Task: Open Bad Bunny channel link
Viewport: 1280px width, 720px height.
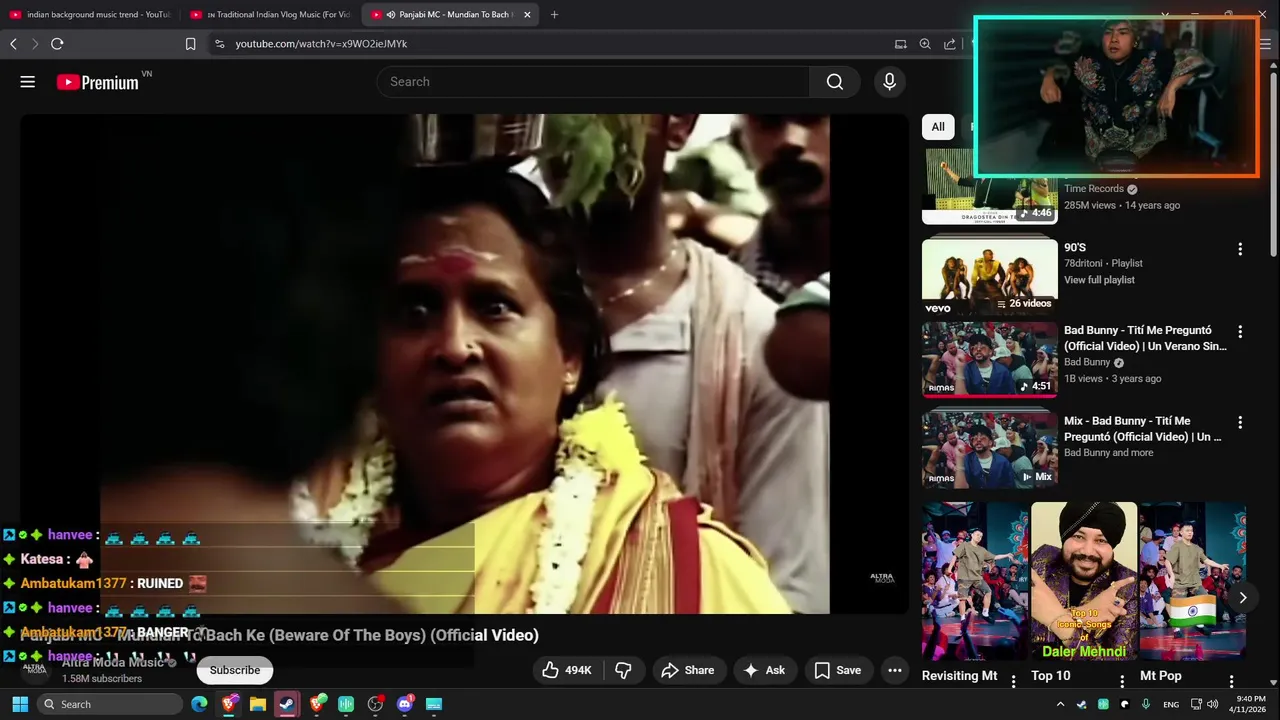Action: point(1087,362)
